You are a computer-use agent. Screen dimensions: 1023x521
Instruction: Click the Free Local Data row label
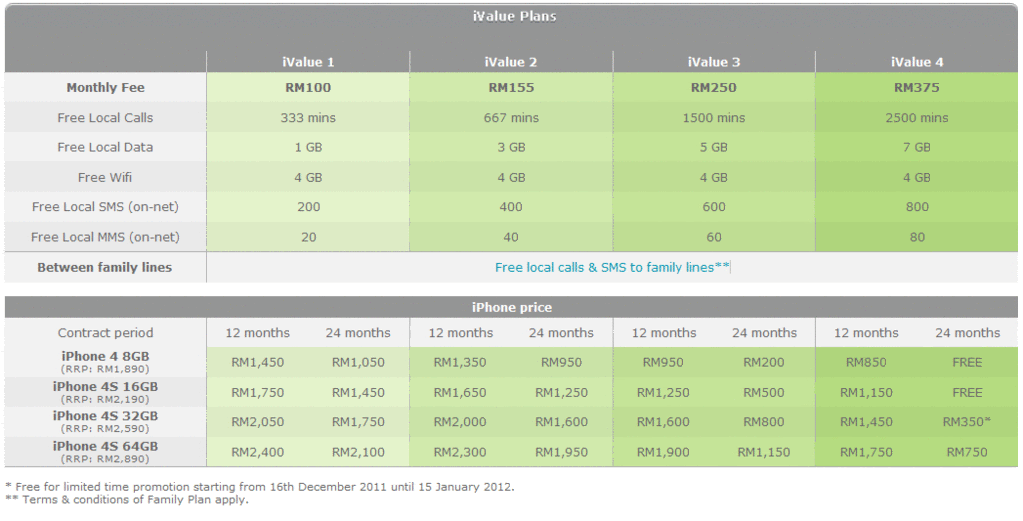tap(105, 147)
